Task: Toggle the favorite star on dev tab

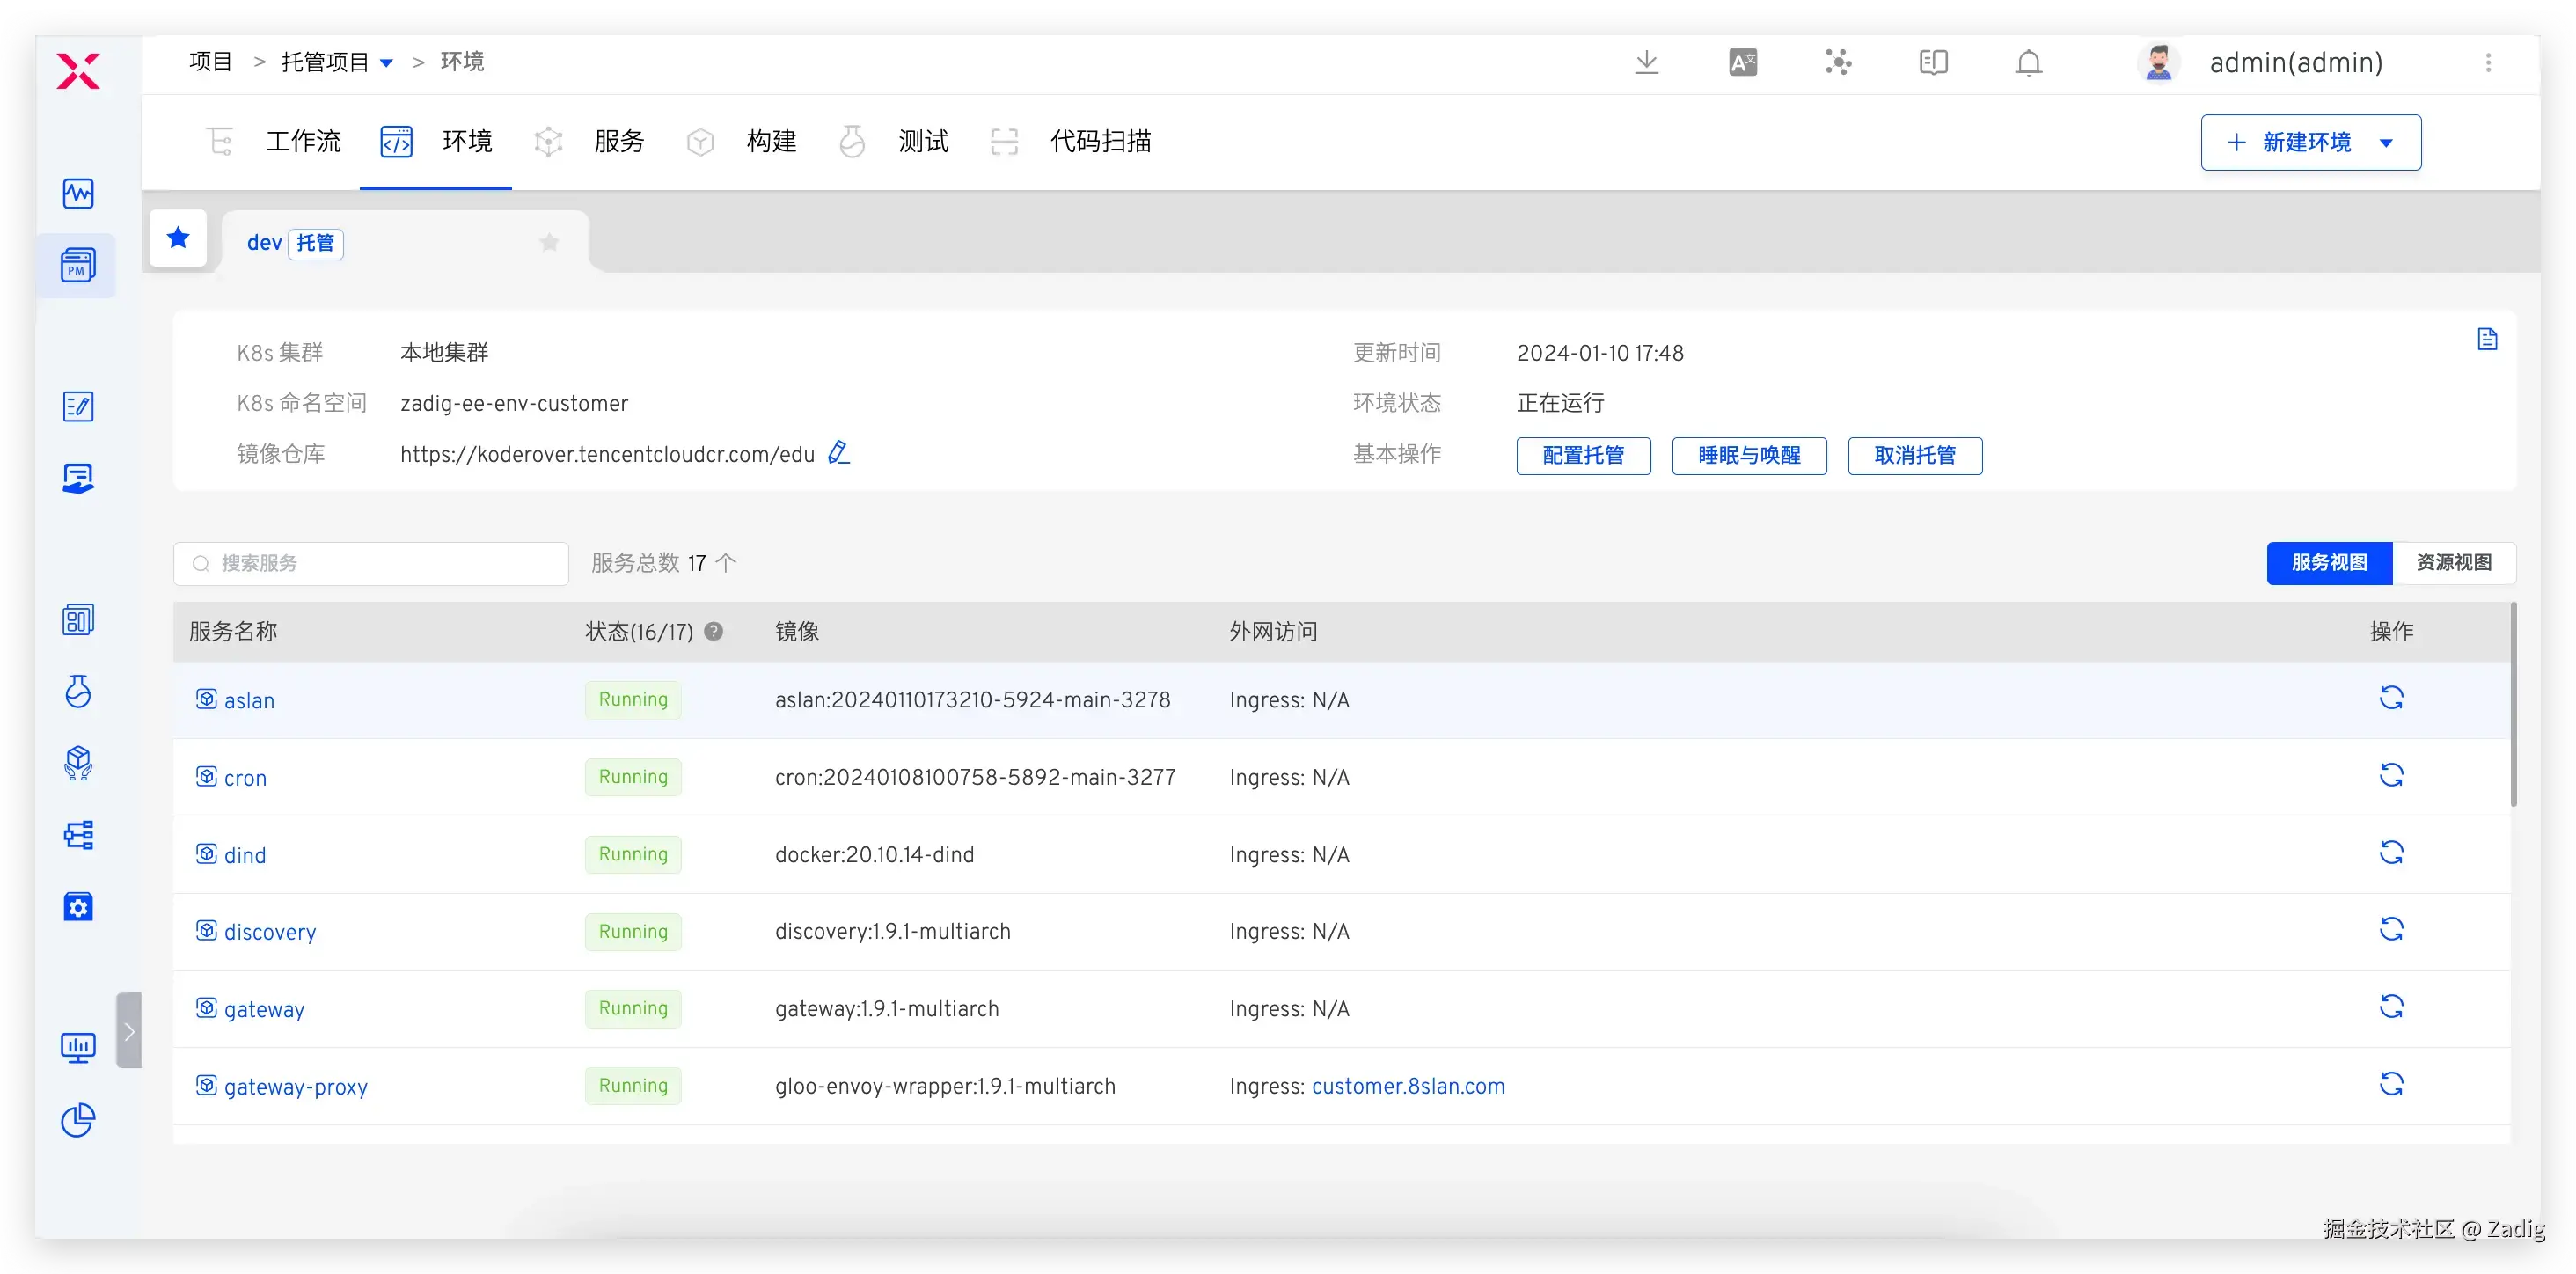Action: click(549, 242)
